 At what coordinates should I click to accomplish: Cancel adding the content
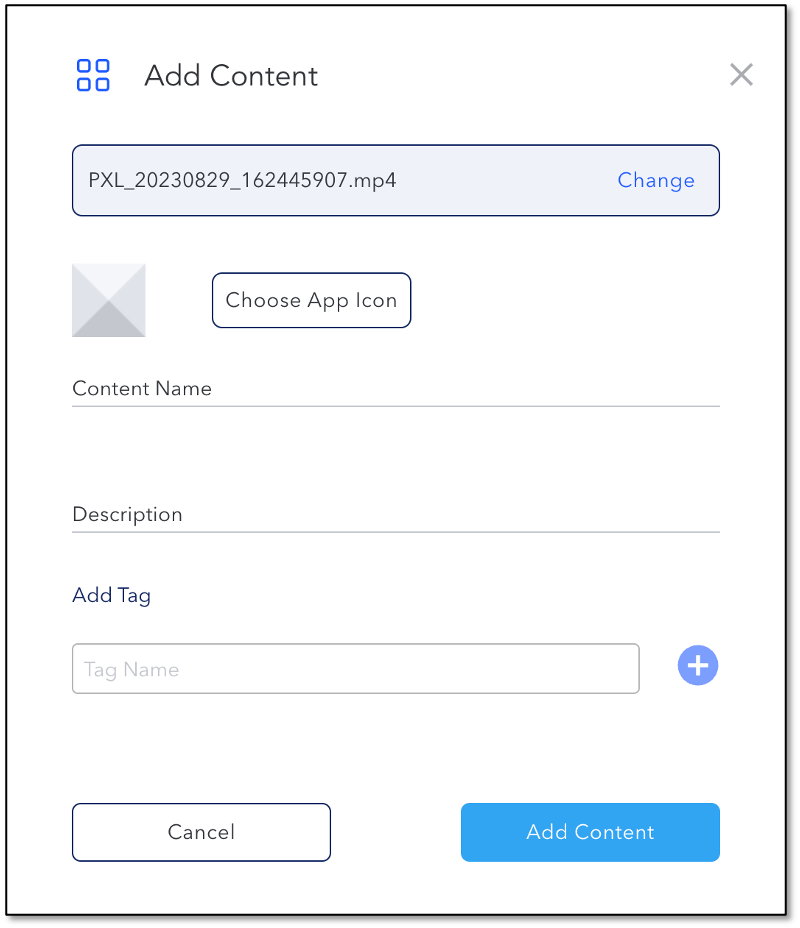[201, 832]
